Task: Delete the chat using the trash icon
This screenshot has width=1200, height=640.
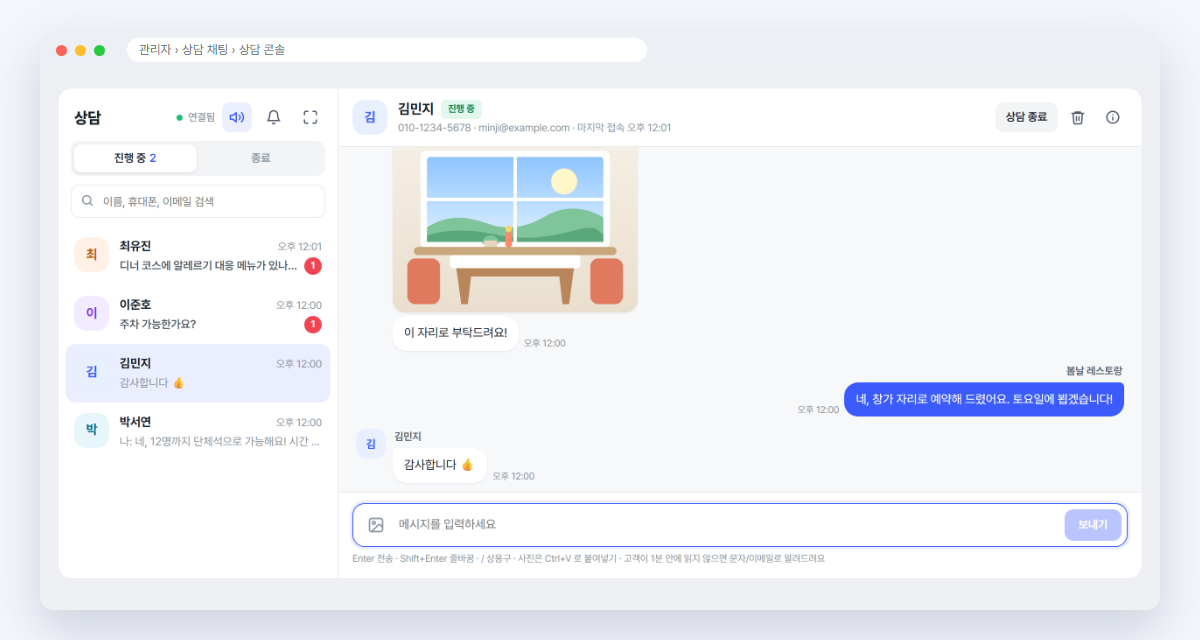Action: tap(1077, 117)
